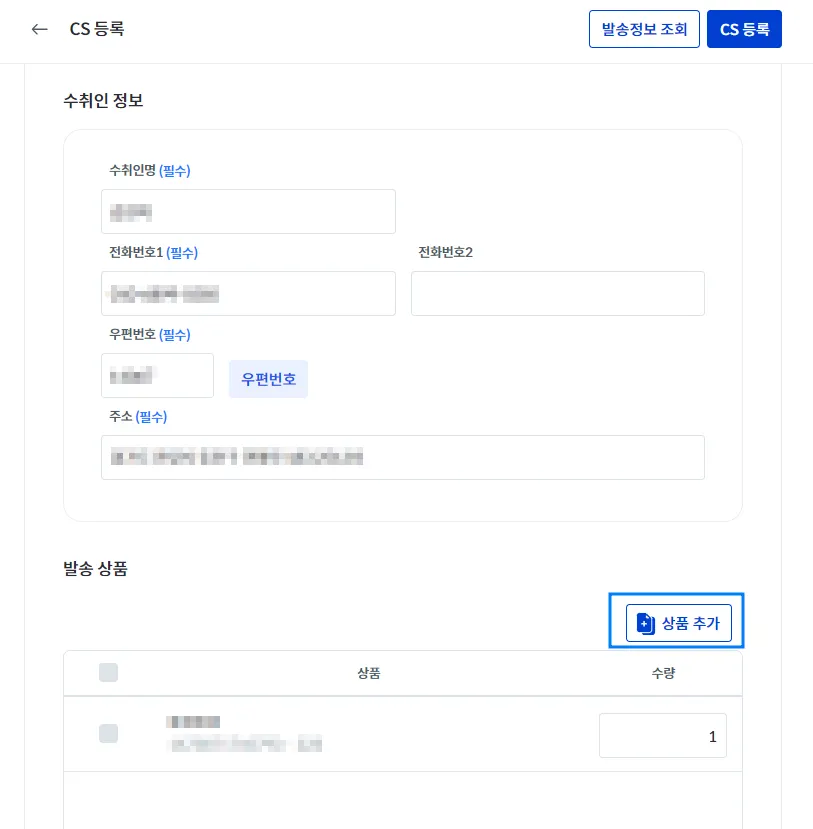Focus the 수취인명 input field
Screen dimensions: 813x829
click(248, 212)
